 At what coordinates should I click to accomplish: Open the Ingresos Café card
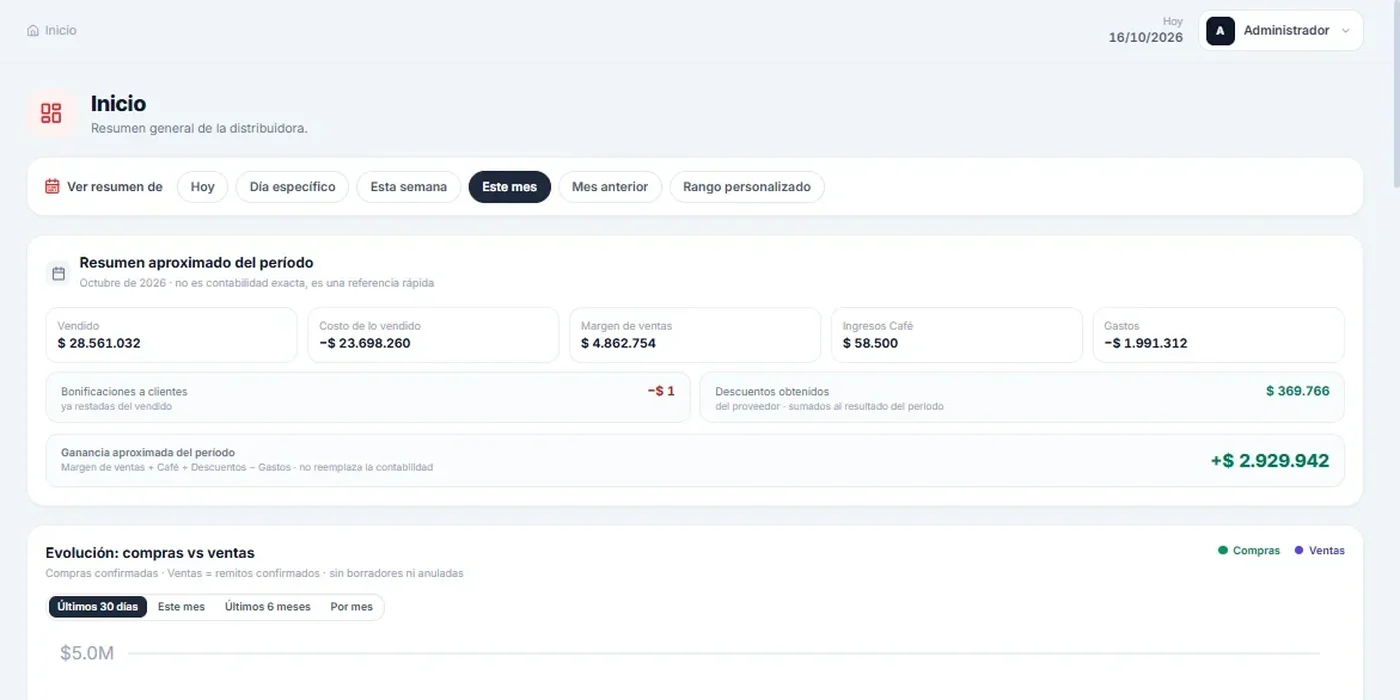pos(957,335)
